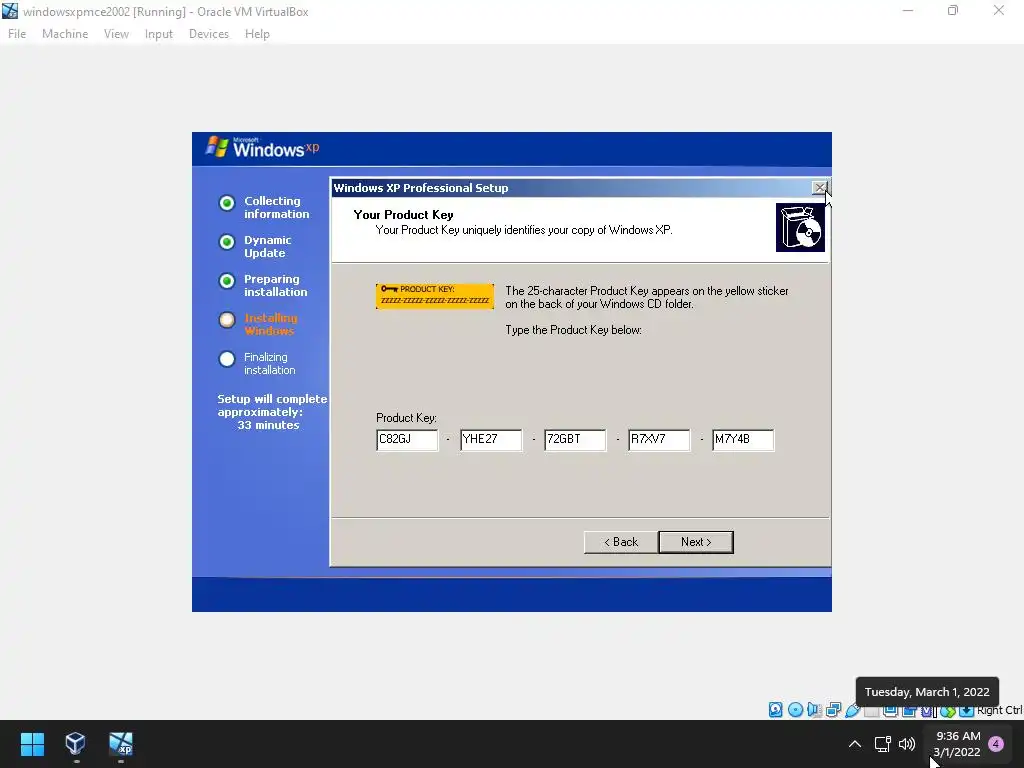1024x768 pixels.
Task: Click VirtualBox recording status icon
Action: [909, 711]
